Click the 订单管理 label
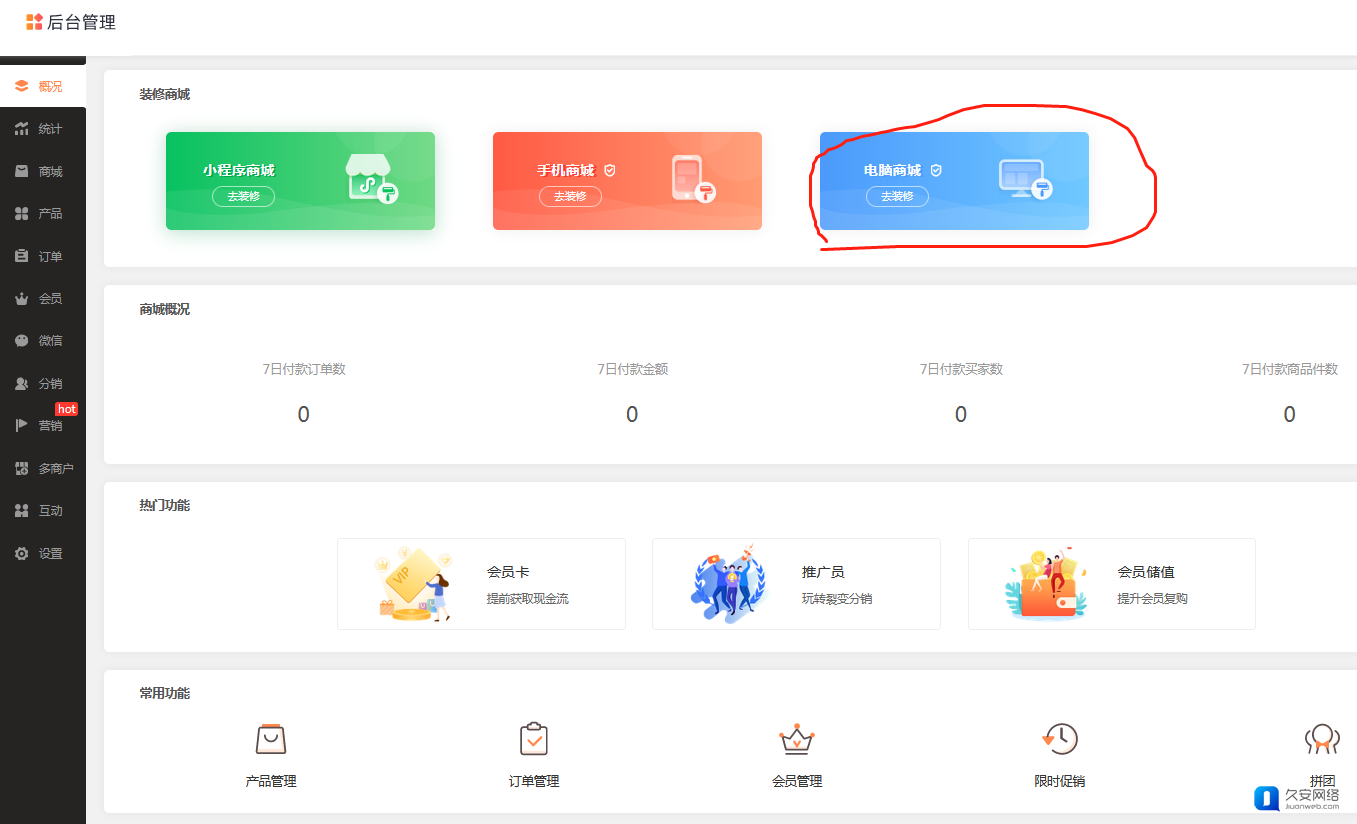Screen dimensions: 1357x824 534,781
